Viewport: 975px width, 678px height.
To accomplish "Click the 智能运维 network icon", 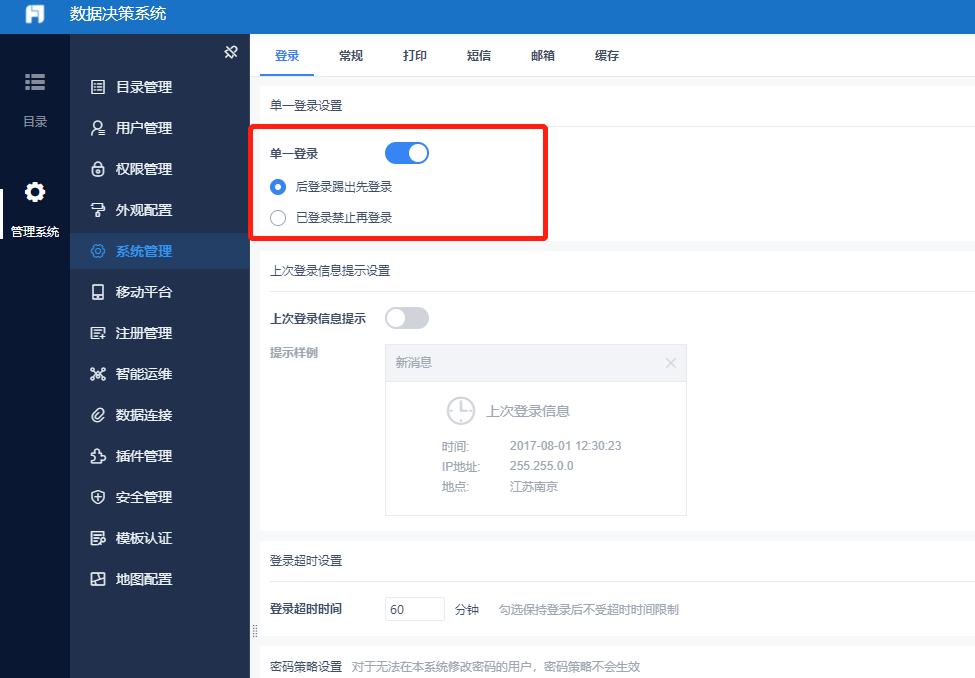I will [98, 374].
